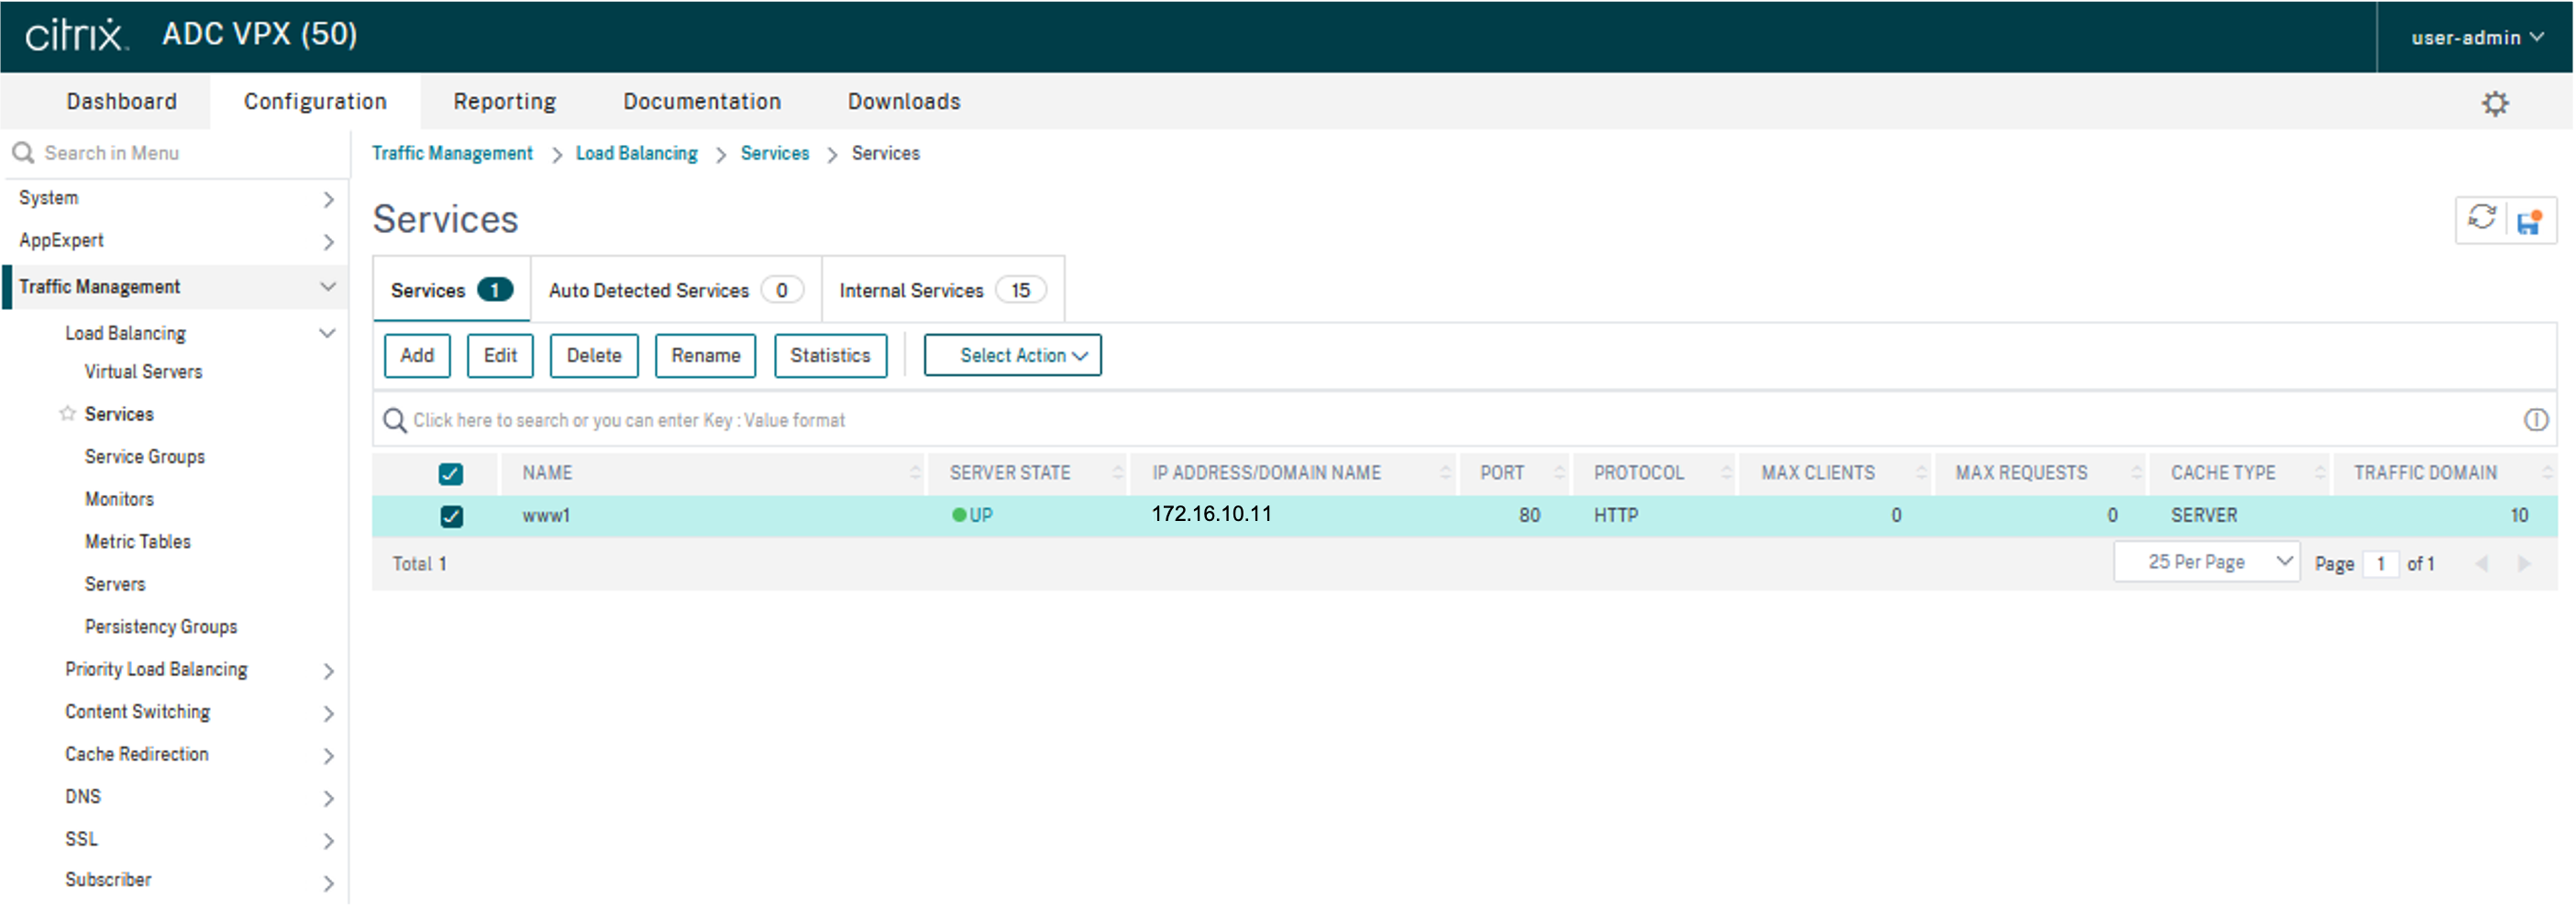2576x908 pixels.
Task: Click the star icon beside Services
Action: [x=68, y=414]
